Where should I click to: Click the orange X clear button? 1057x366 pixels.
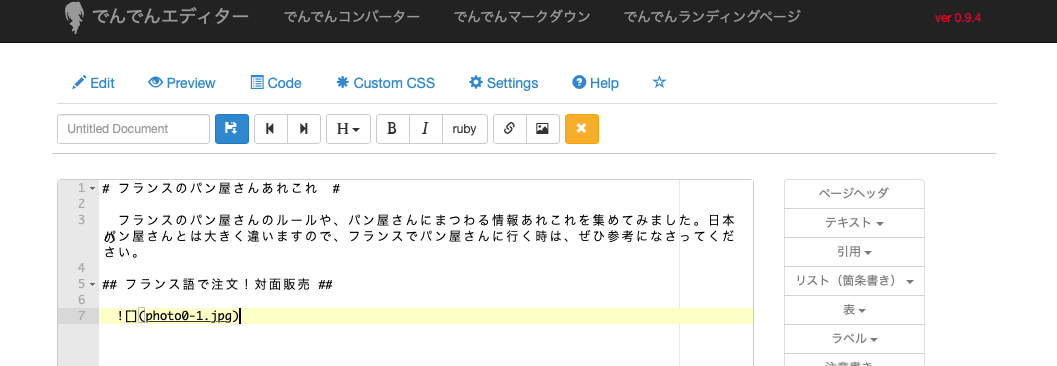coord(582,129)
